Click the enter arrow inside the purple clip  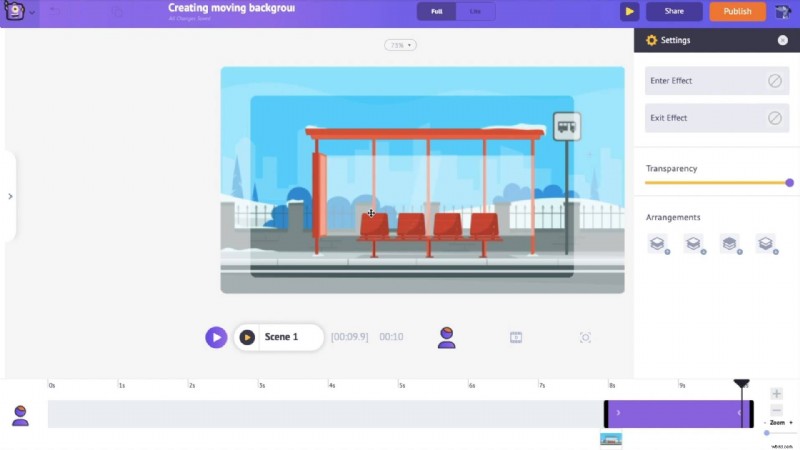(618, 413)
